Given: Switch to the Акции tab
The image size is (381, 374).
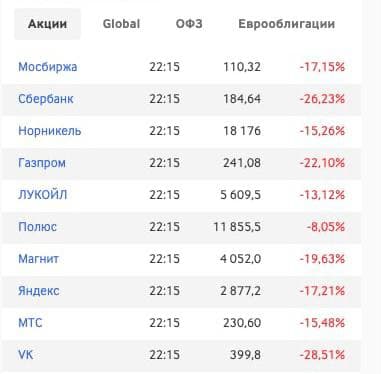Looking at the screenshot, I should pos(47,24).
